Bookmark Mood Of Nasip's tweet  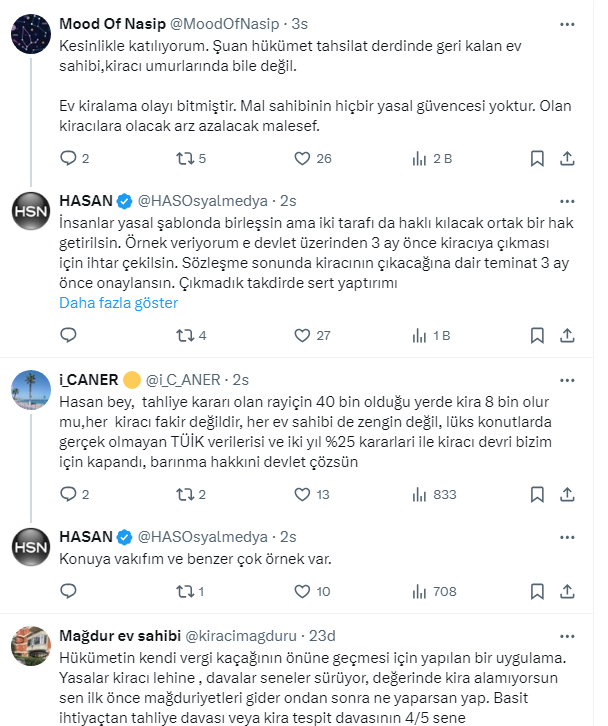pos(537,158)
